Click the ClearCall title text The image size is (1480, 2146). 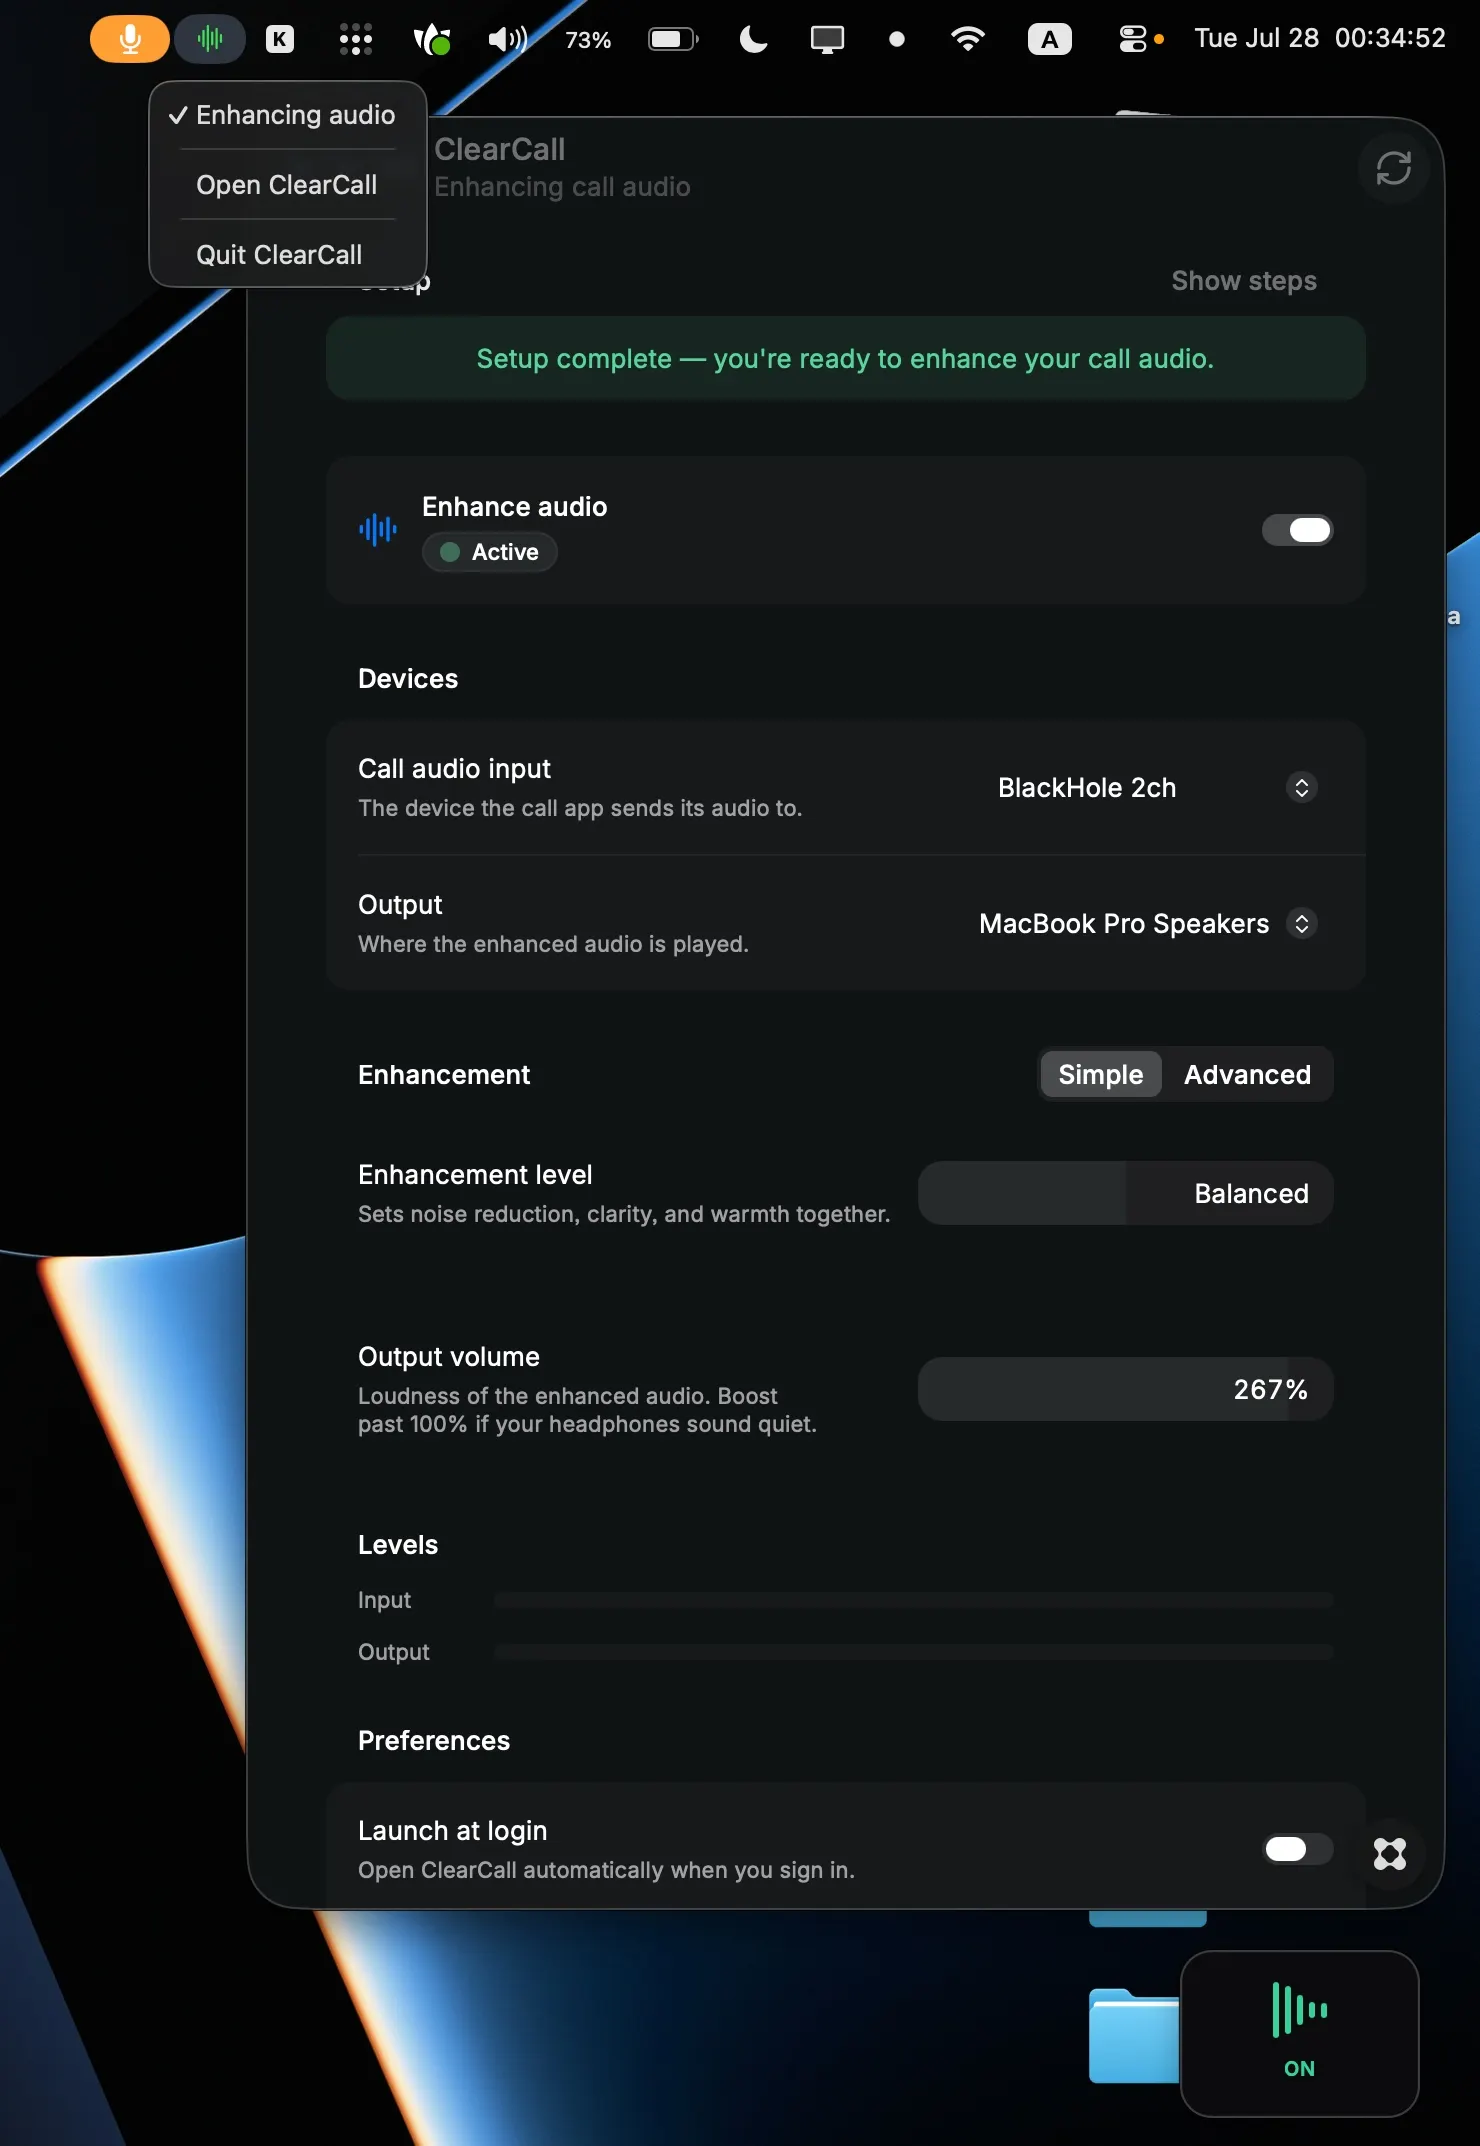499,149
